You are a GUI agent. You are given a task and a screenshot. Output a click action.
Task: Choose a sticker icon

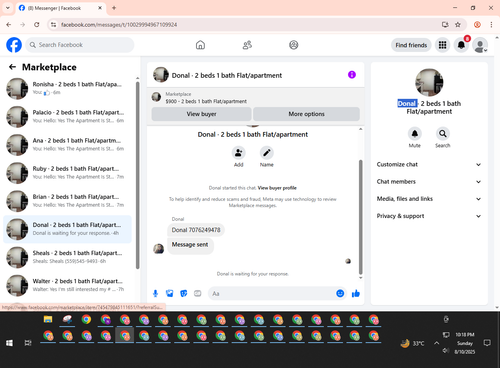coord(184,293)
